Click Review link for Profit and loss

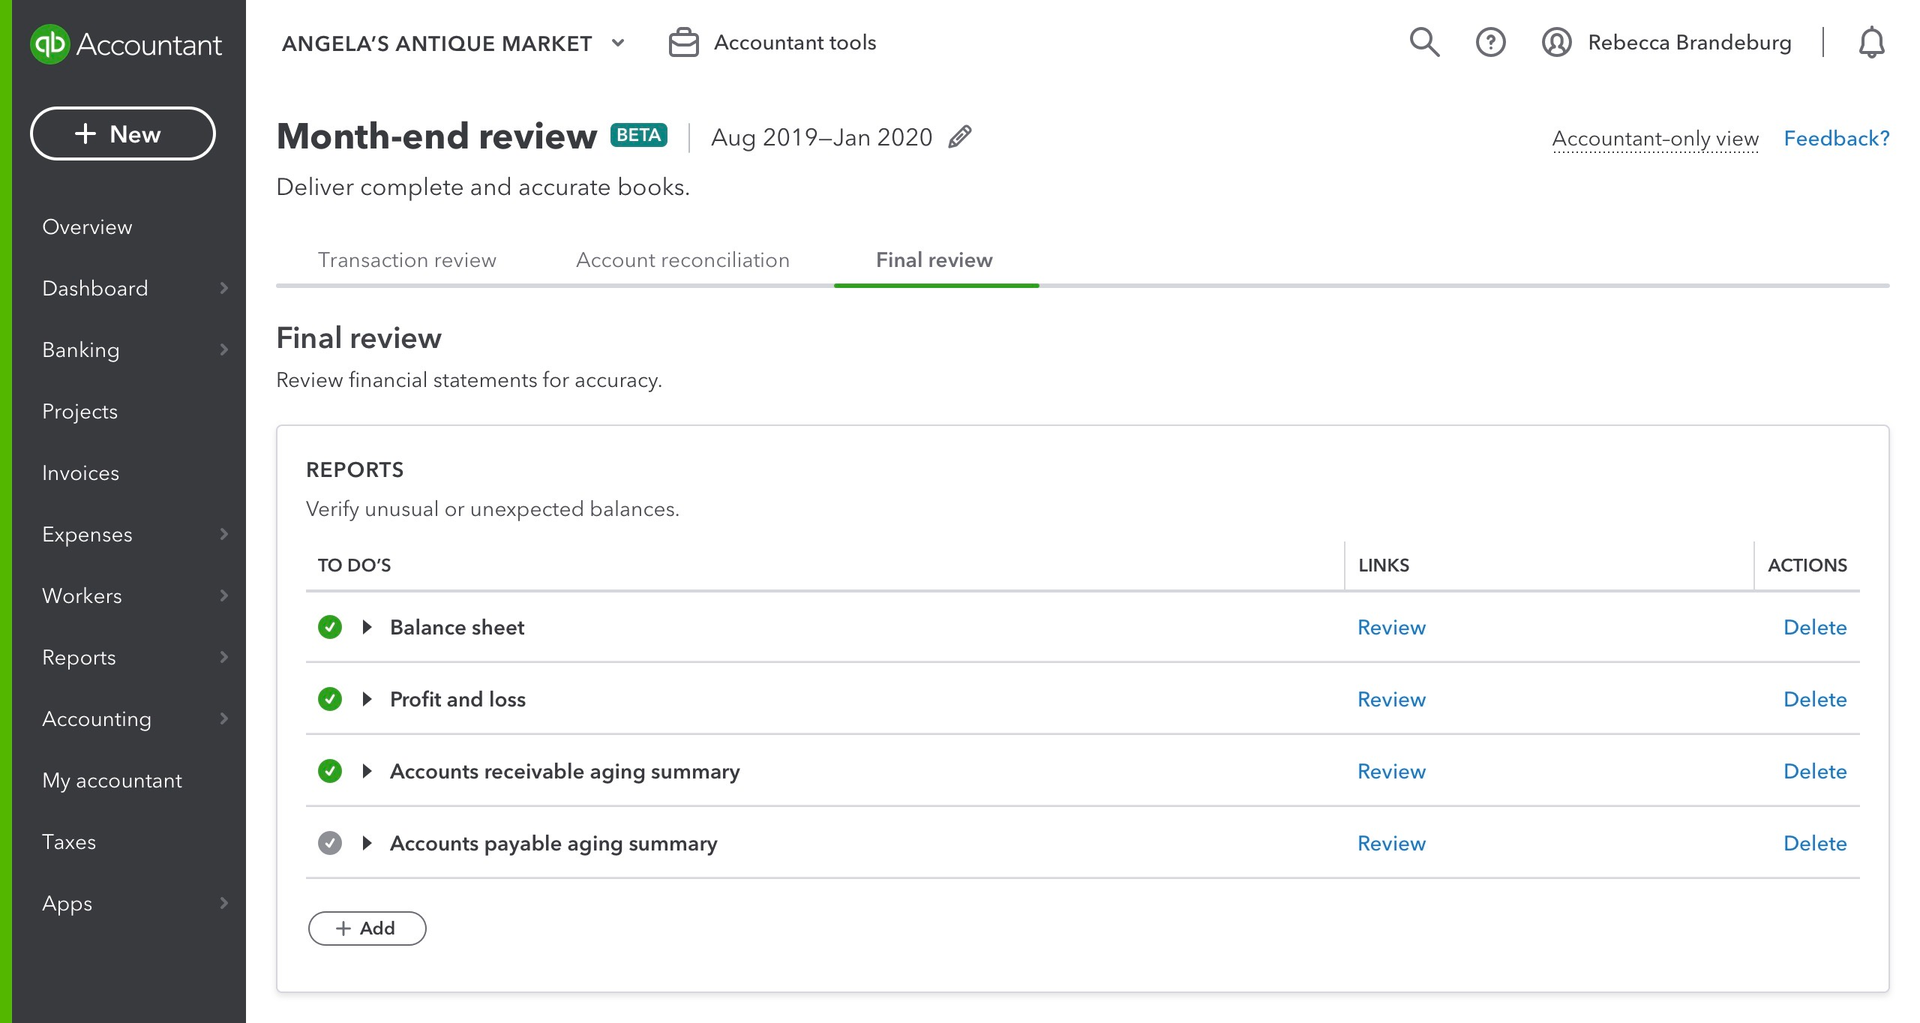[1391, 699]
